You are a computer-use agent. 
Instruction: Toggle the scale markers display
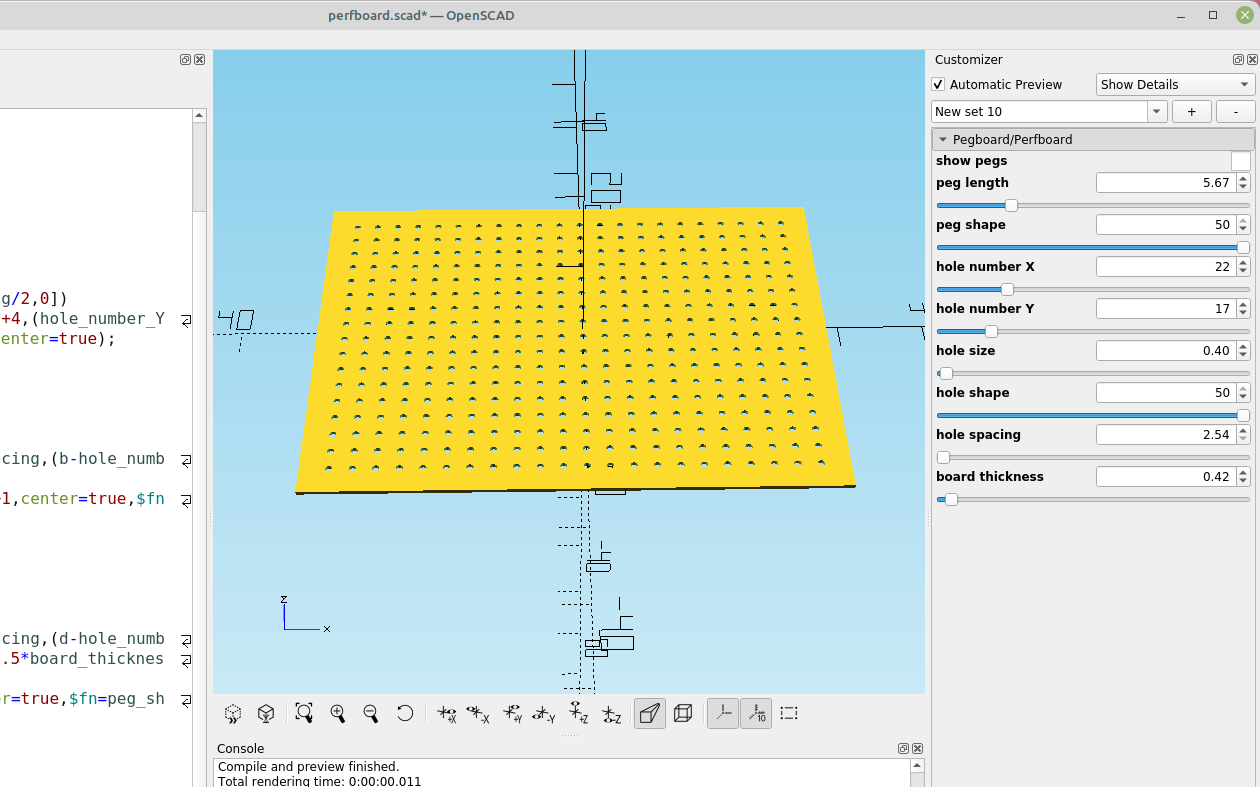pos(756,713)
